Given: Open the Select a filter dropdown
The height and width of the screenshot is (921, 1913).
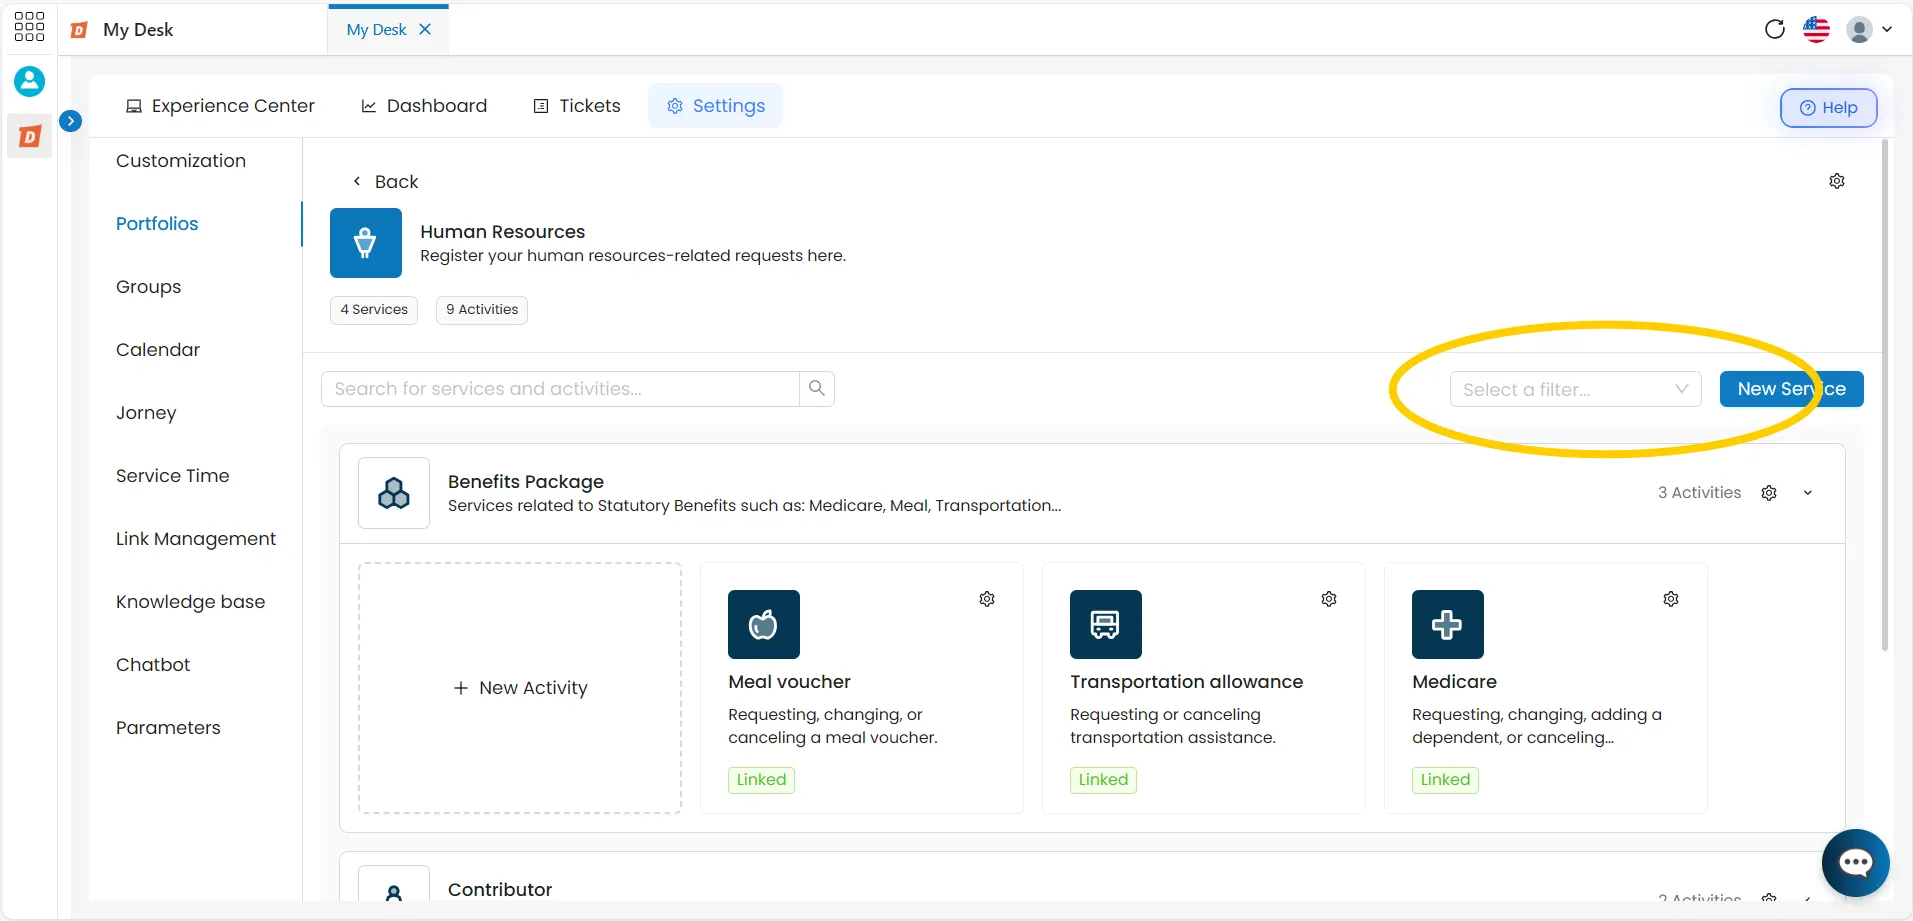Looking at the screenshot, I should pyautogui.click(x=1575, y=389).
